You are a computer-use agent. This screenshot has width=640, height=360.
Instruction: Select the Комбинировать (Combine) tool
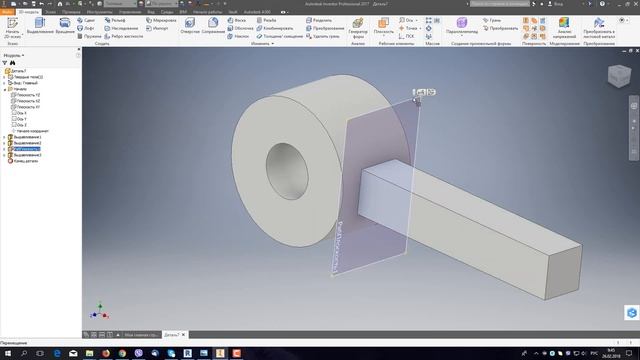(275, 28)
